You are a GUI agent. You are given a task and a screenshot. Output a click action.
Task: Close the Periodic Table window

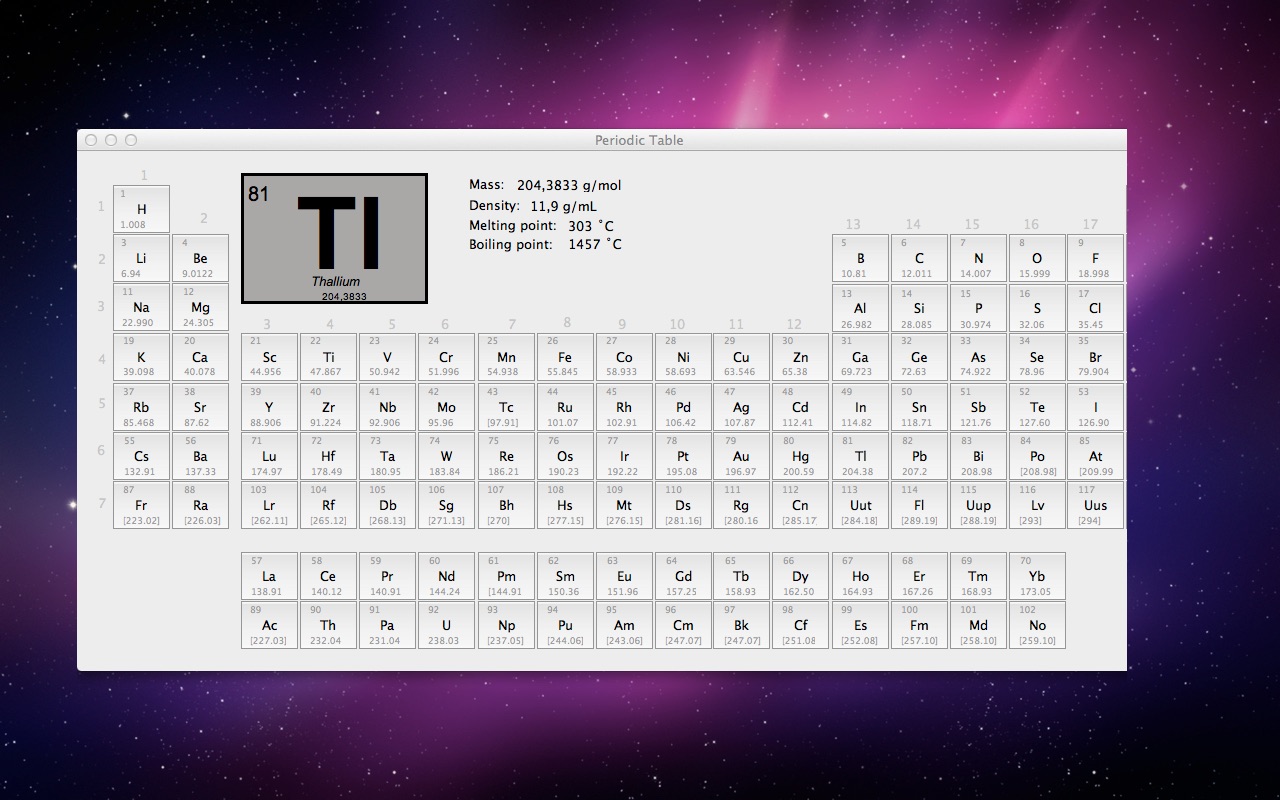(91, 140)
